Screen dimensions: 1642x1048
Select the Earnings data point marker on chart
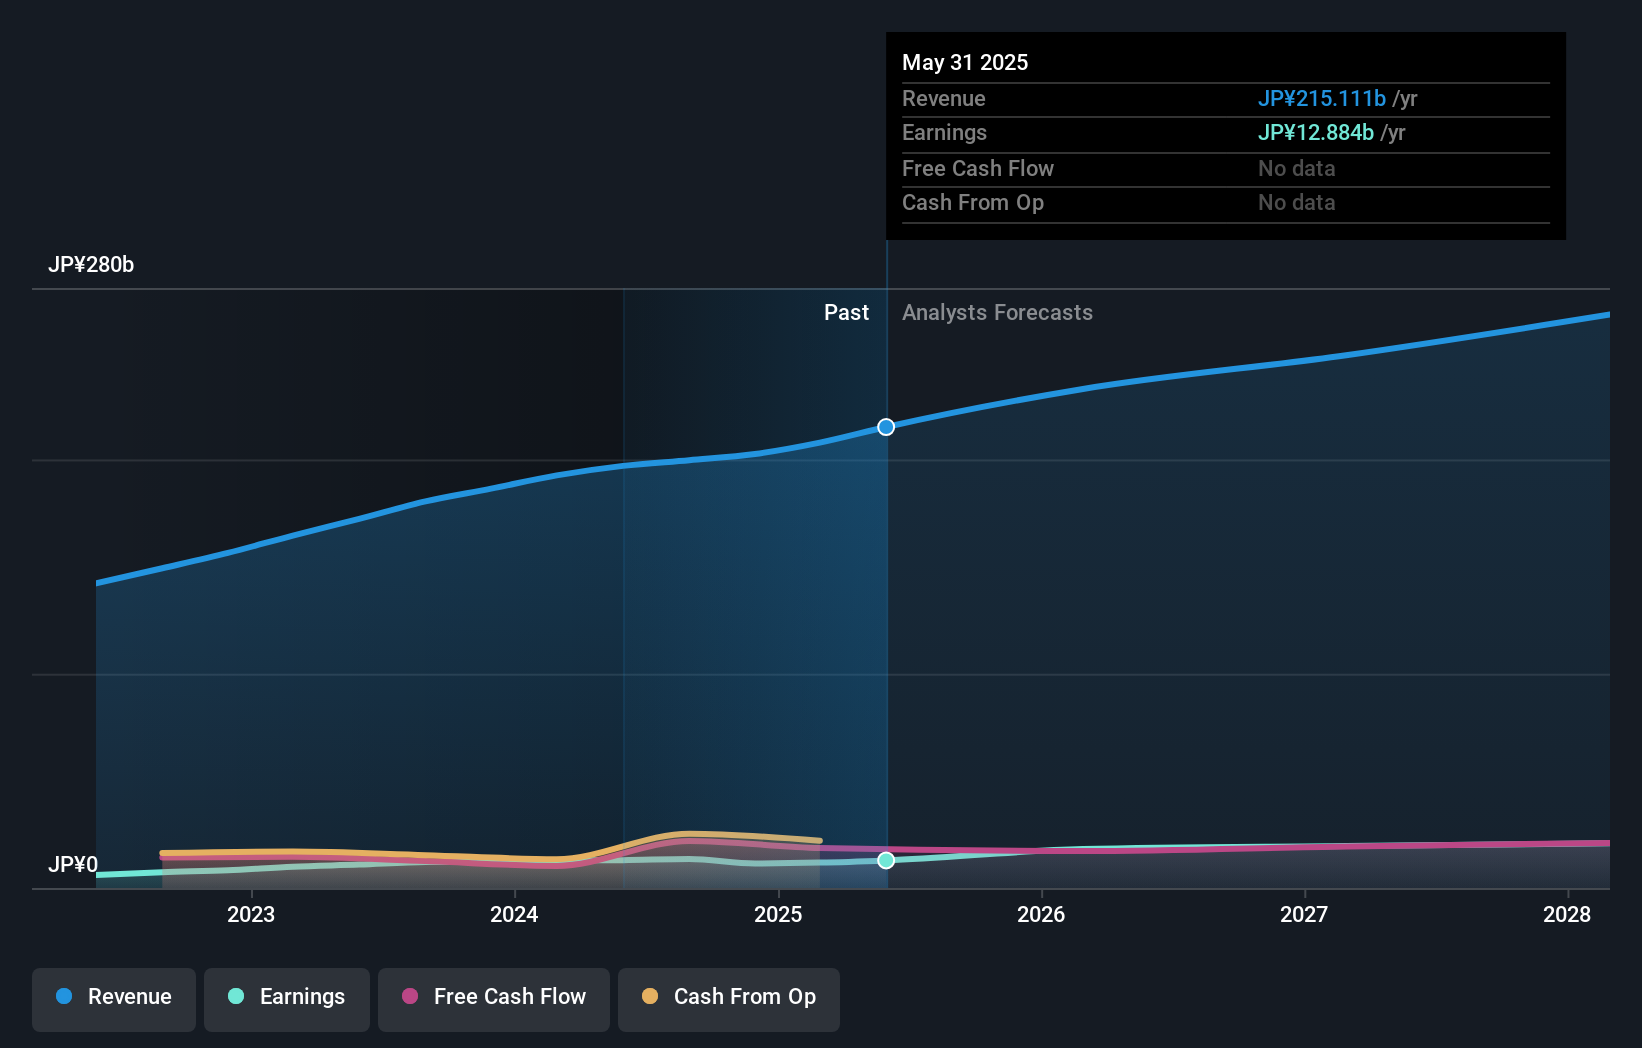(886, 860)
